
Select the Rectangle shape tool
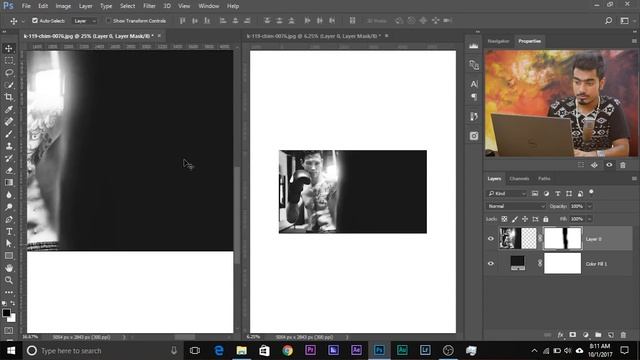[9, 256]
